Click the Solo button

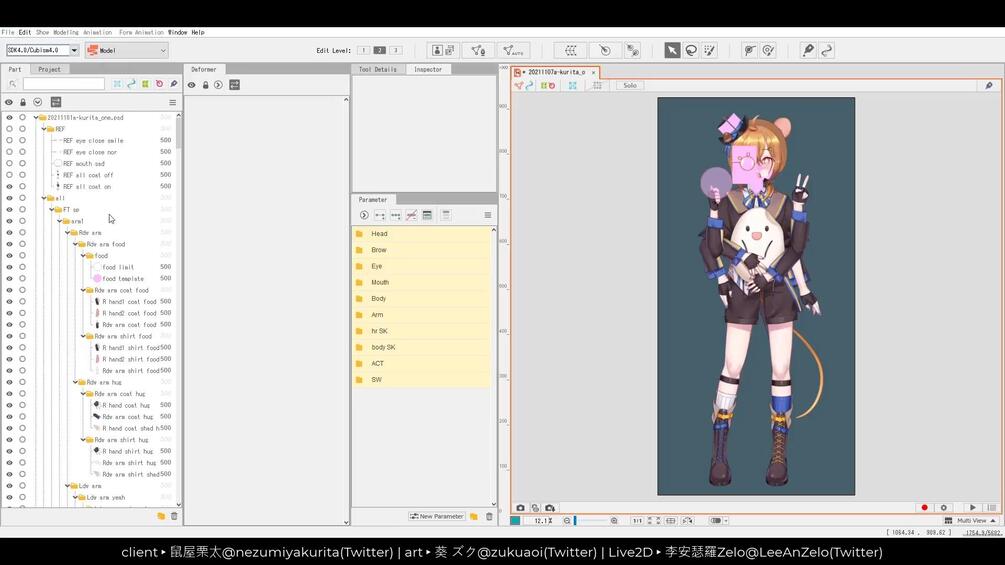(x=630, y=85)
